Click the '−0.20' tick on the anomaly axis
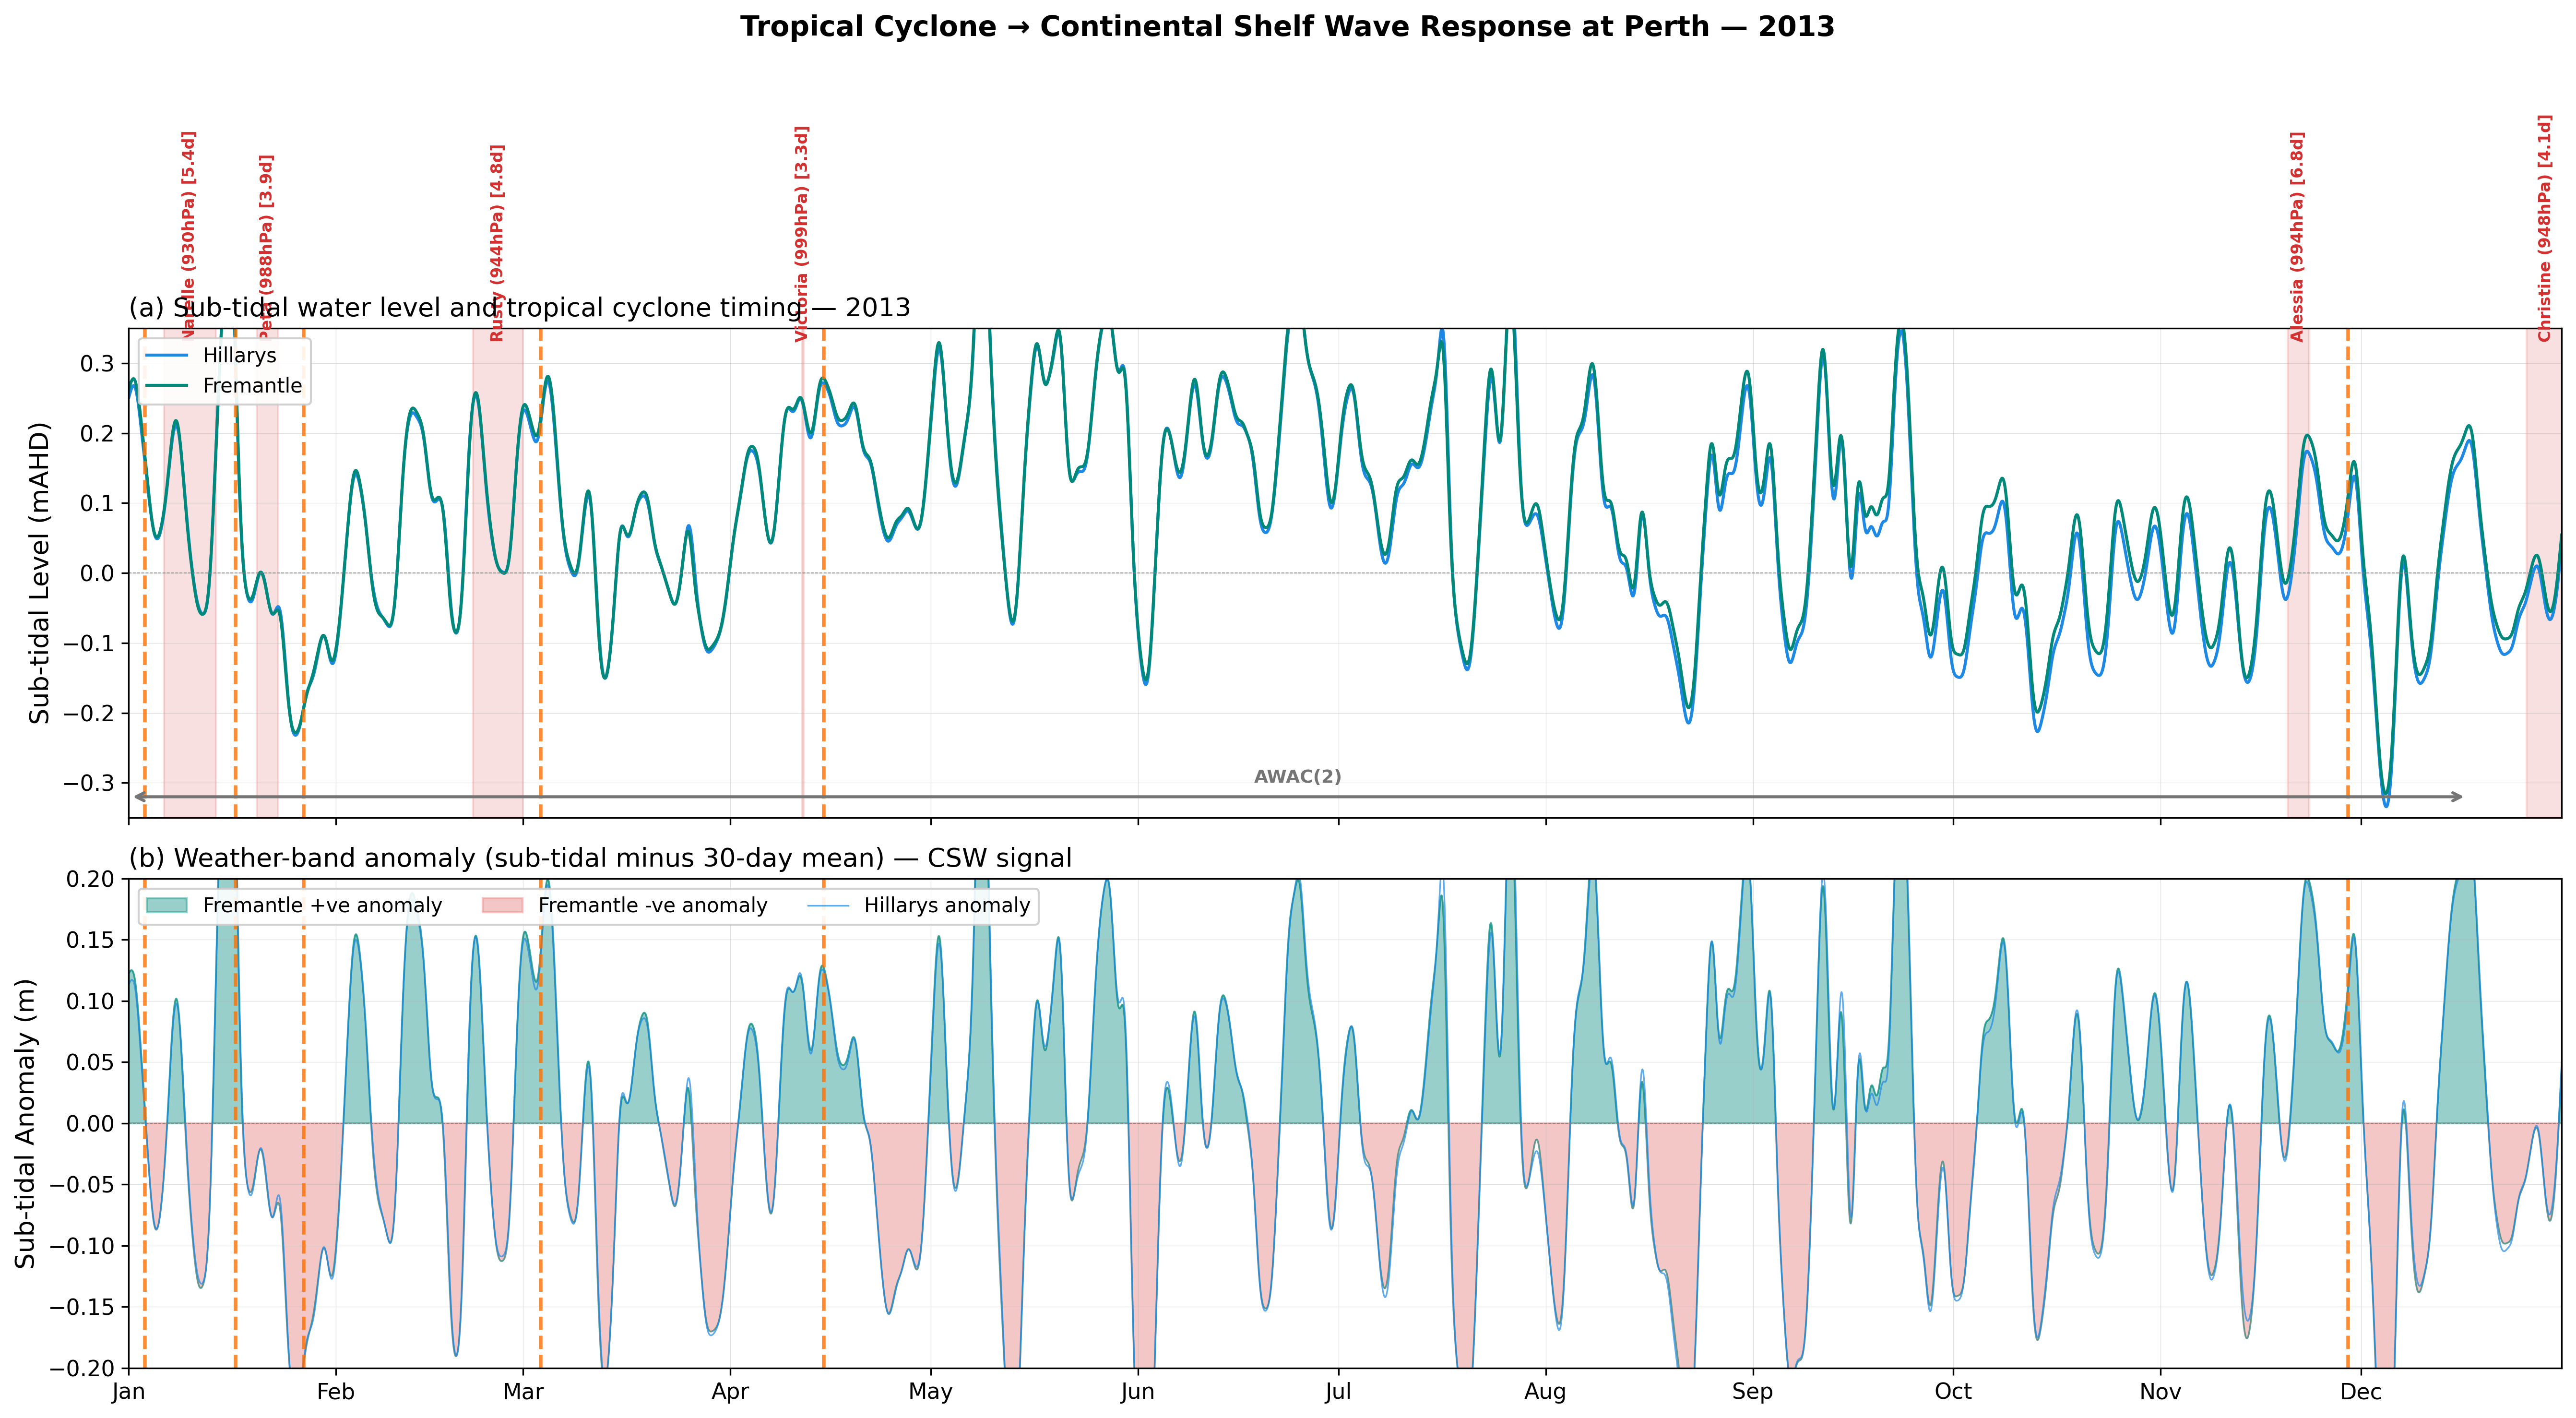This screenshot has width=2576, height=1418. [82, 1368]
